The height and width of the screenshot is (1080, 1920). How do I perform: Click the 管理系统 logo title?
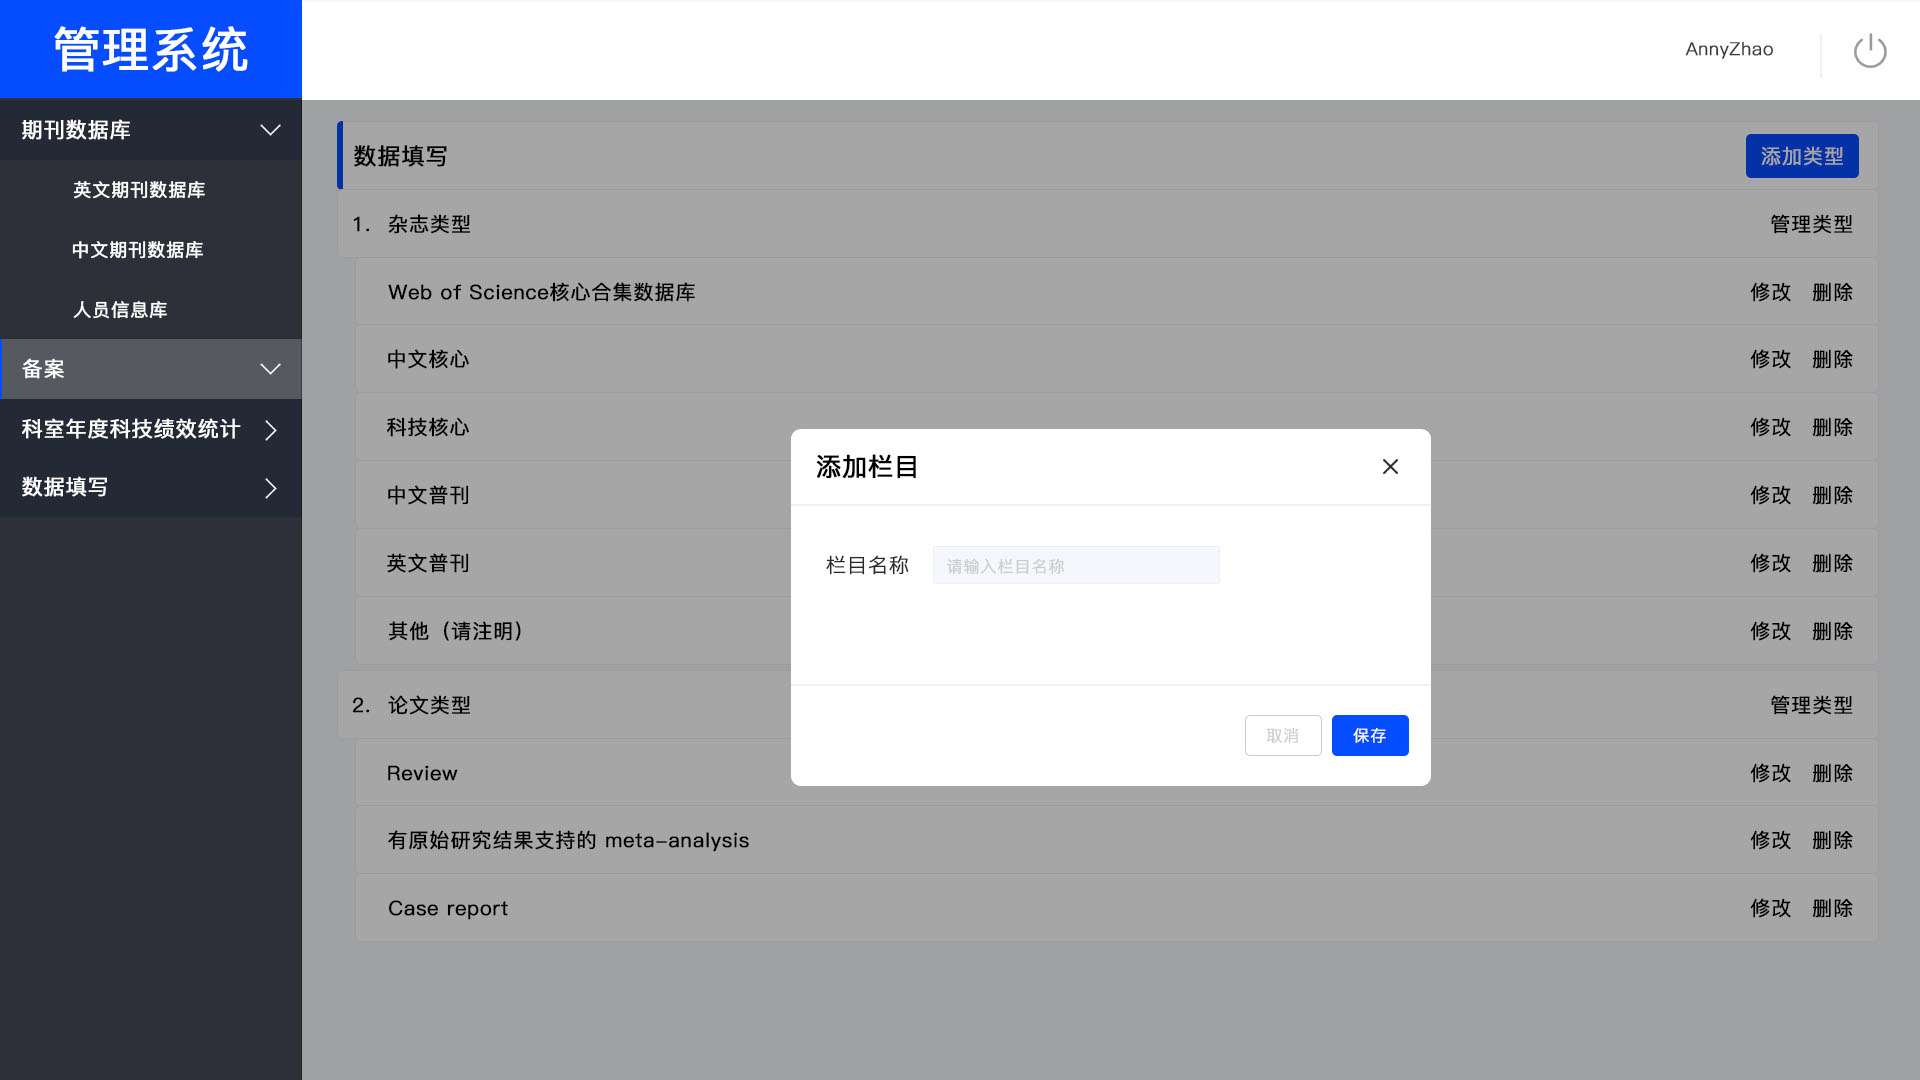[151, 50]
